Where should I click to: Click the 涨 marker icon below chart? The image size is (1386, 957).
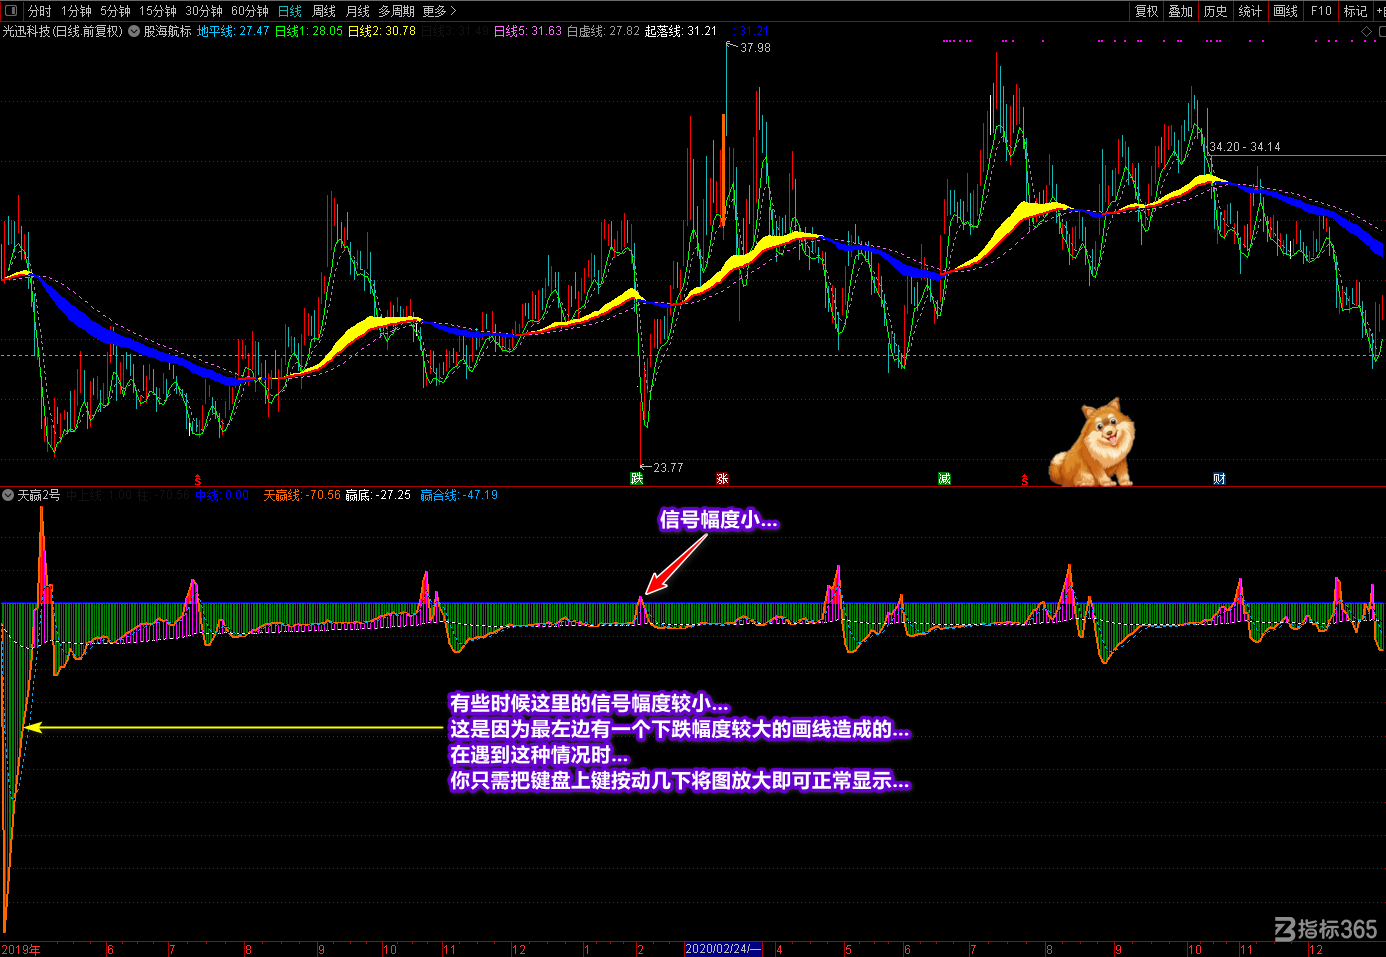point(722,479)
